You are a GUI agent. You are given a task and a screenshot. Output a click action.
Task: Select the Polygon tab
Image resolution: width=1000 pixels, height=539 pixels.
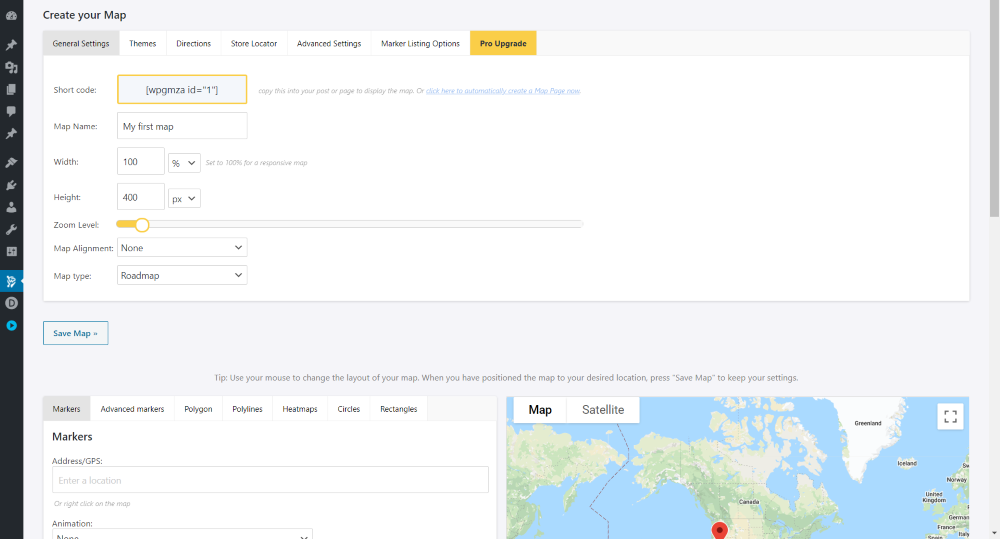point(198,409)
